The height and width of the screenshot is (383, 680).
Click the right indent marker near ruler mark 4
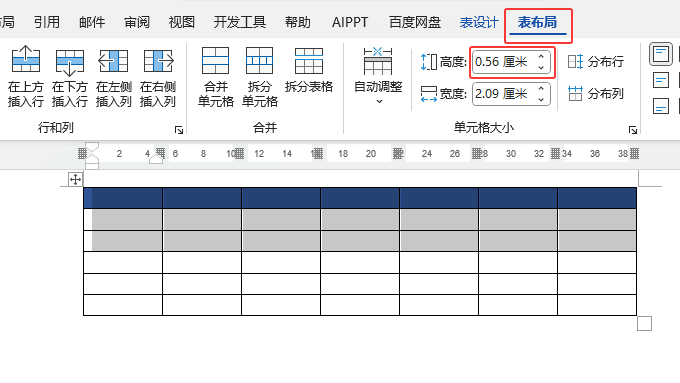pos(156,158)
